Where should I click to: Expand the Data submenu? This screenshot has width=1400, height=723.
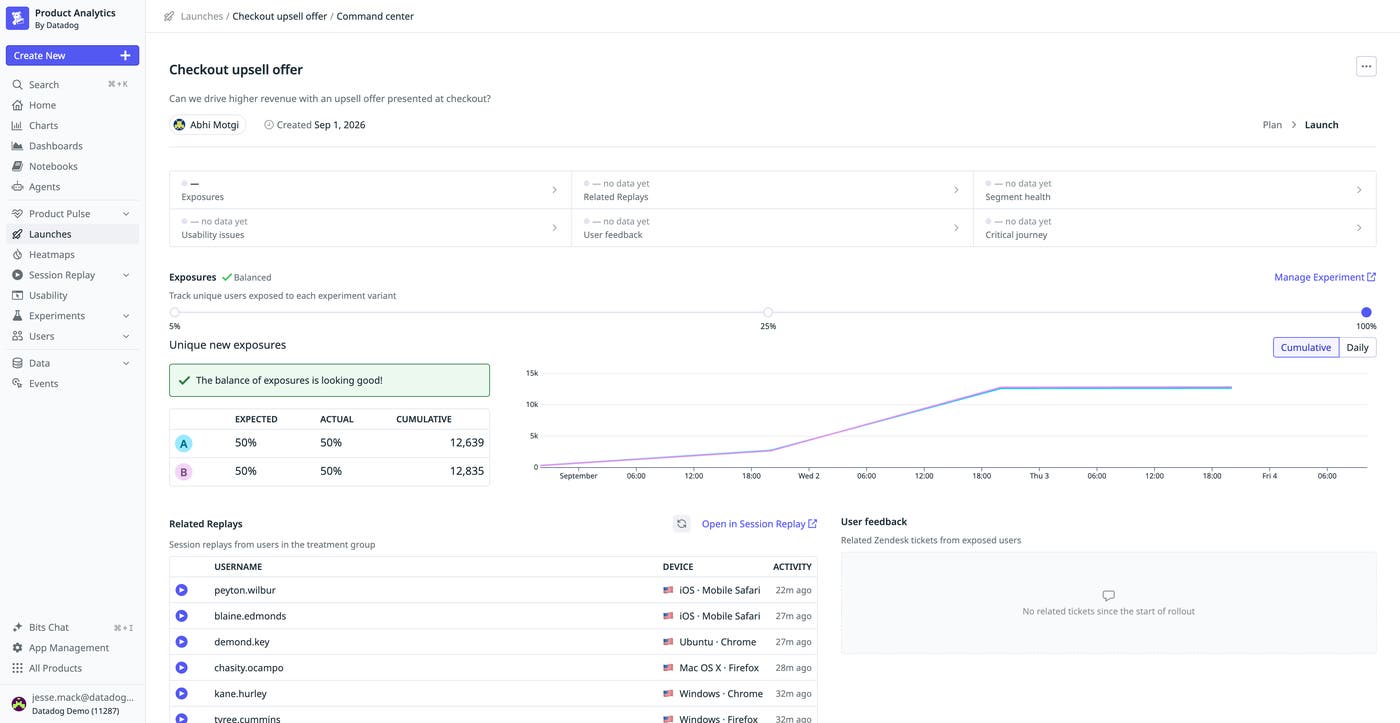(126, 363)
